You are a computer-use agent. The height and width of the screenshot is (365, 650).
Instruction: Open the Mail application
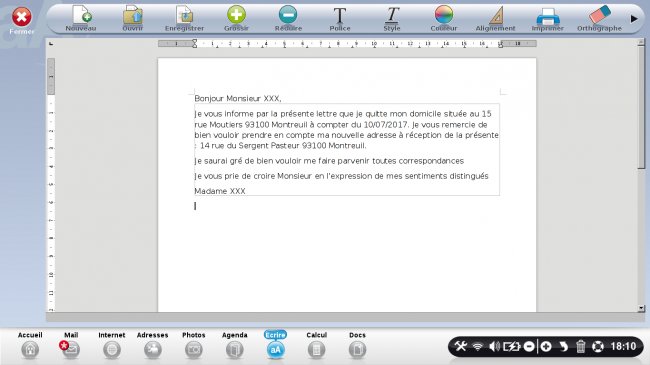click(70, 345)
